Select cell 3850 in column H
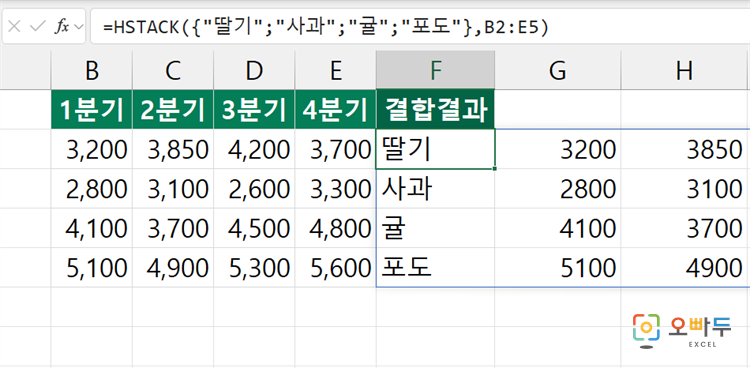 click(685, 149)
